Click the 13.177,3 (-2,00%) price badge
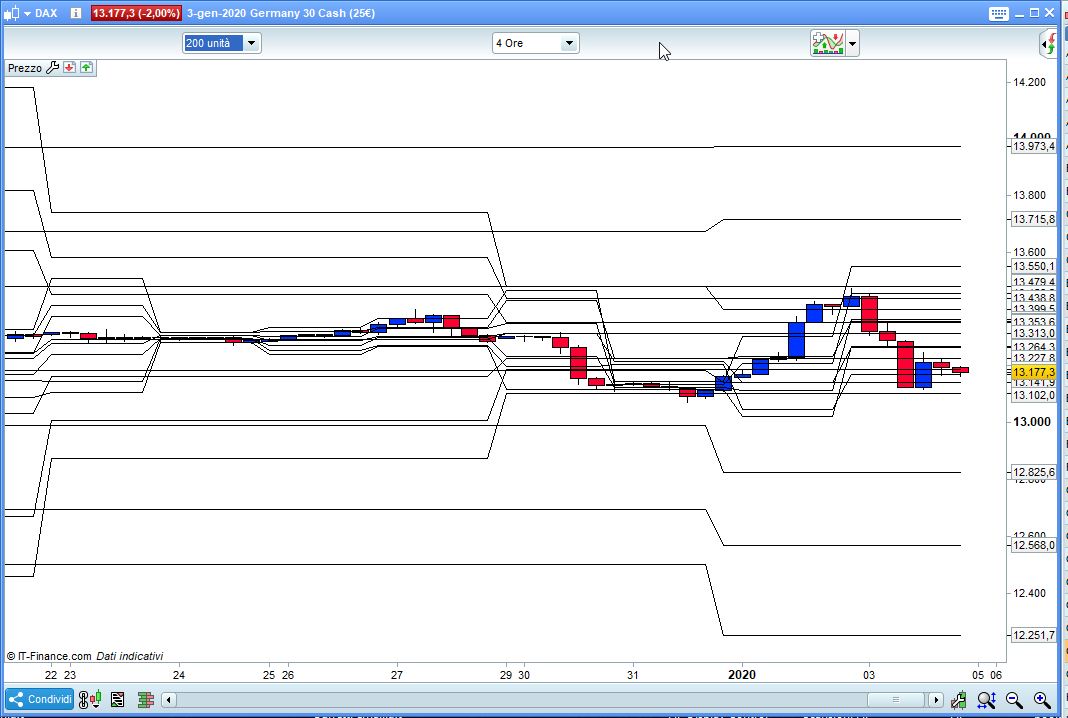This screenshot has width=1068, height=718. (136, 13)
